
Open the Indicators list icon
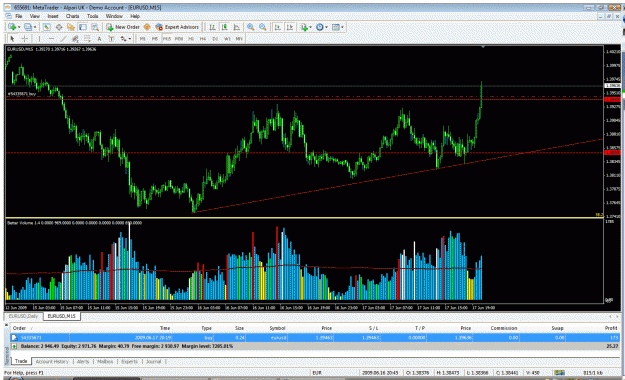coord(304,27)
